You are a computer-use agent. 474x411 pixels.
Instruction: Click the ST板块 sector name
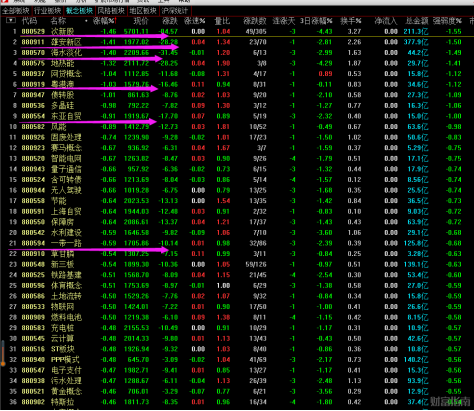(63, 349)
